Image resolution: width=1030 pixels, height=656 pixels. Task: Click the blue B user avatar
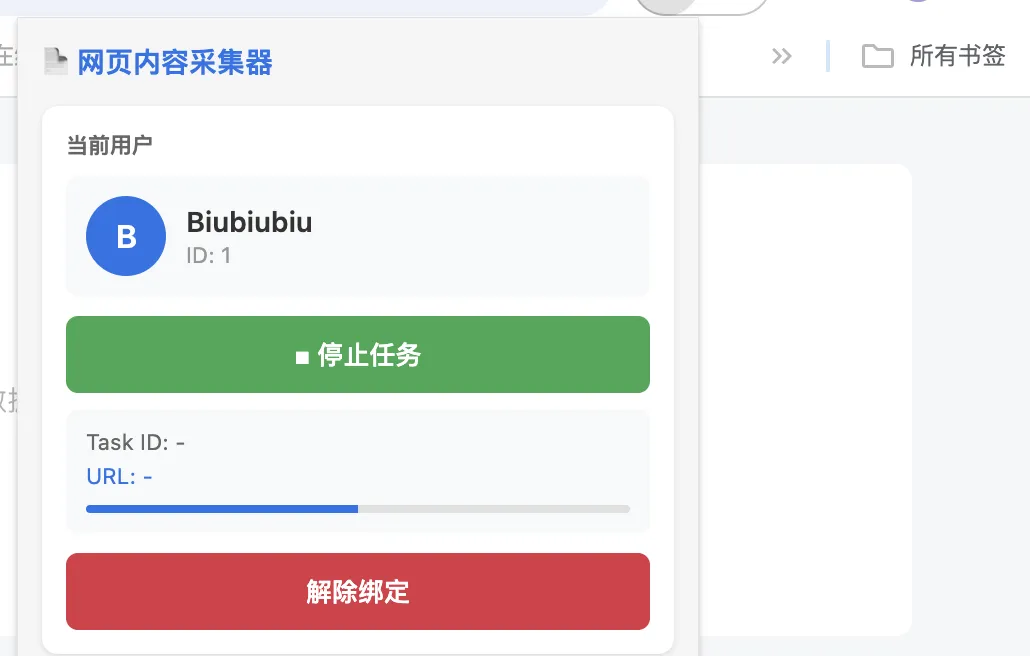pyautogui.click(x=126, y=236)
